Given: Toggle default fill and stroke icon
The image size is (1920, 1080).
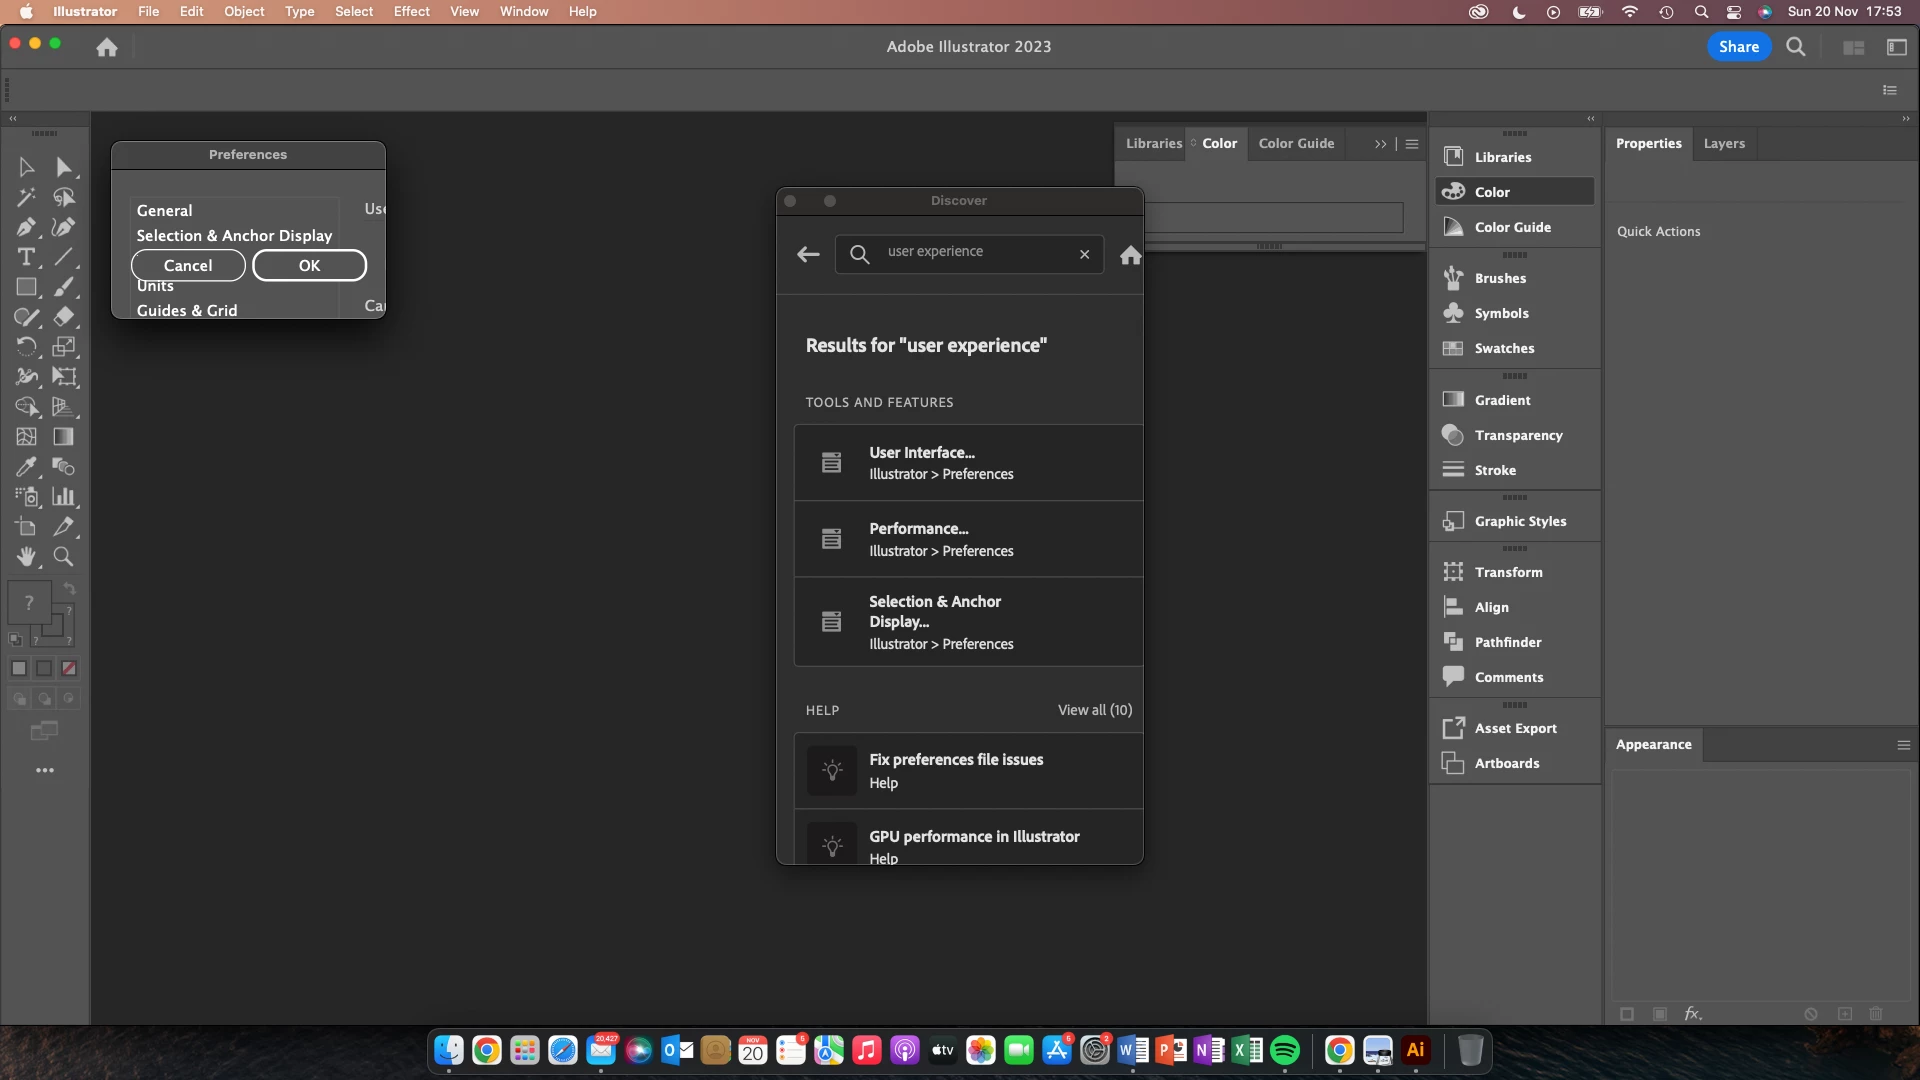Looking at the screenshot, I should click(15, 639).
